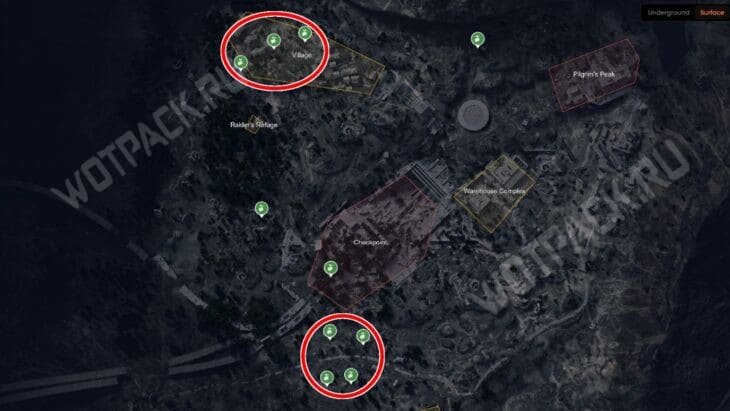The height and width of the screenshot is (411, 730).
Task: Click the Village location label
Action: click(302, 55)
